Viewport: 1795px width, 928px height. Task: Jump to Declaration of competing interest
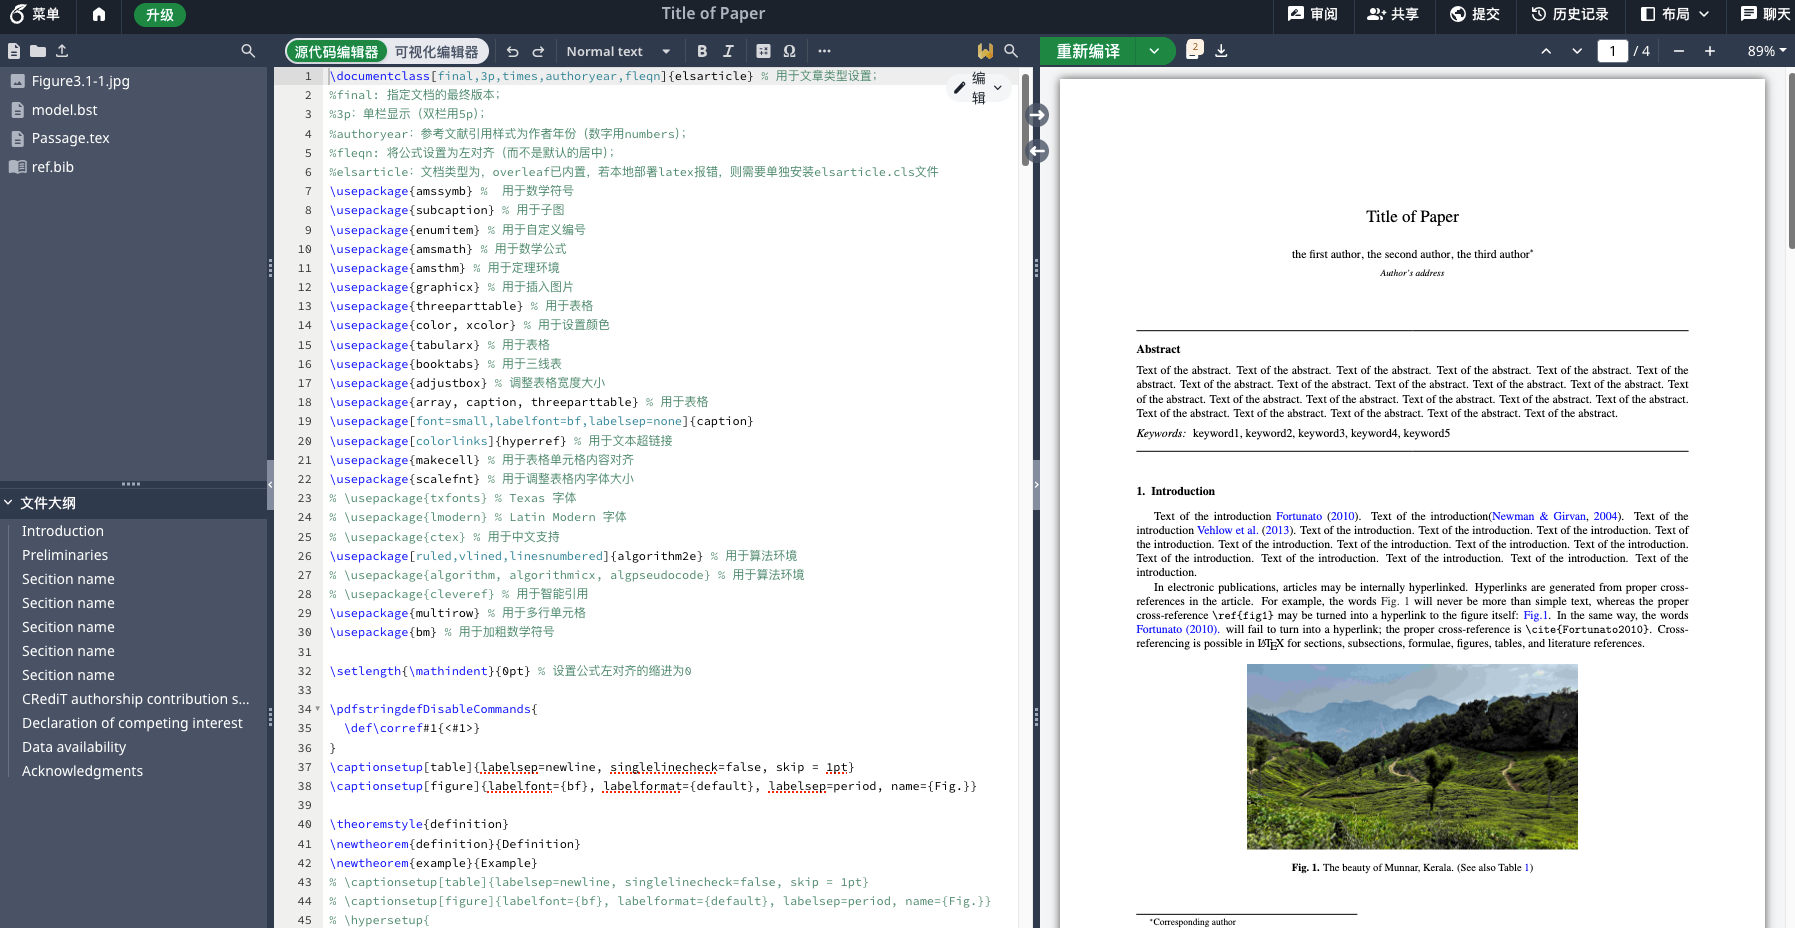point(132,723)
